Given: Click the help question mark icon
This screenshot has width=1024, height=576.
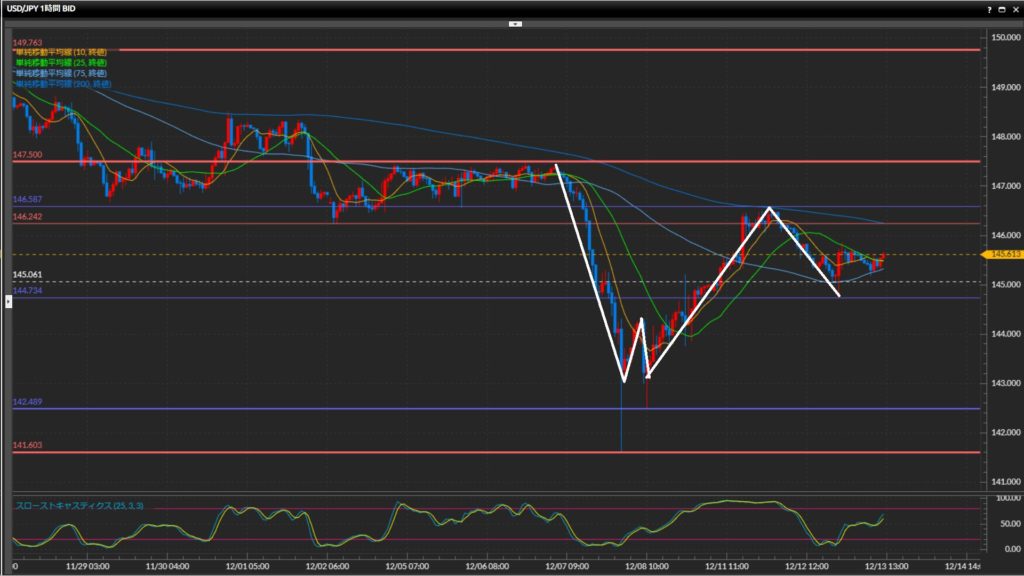Looking at the screenshot, I should [989, 8].
